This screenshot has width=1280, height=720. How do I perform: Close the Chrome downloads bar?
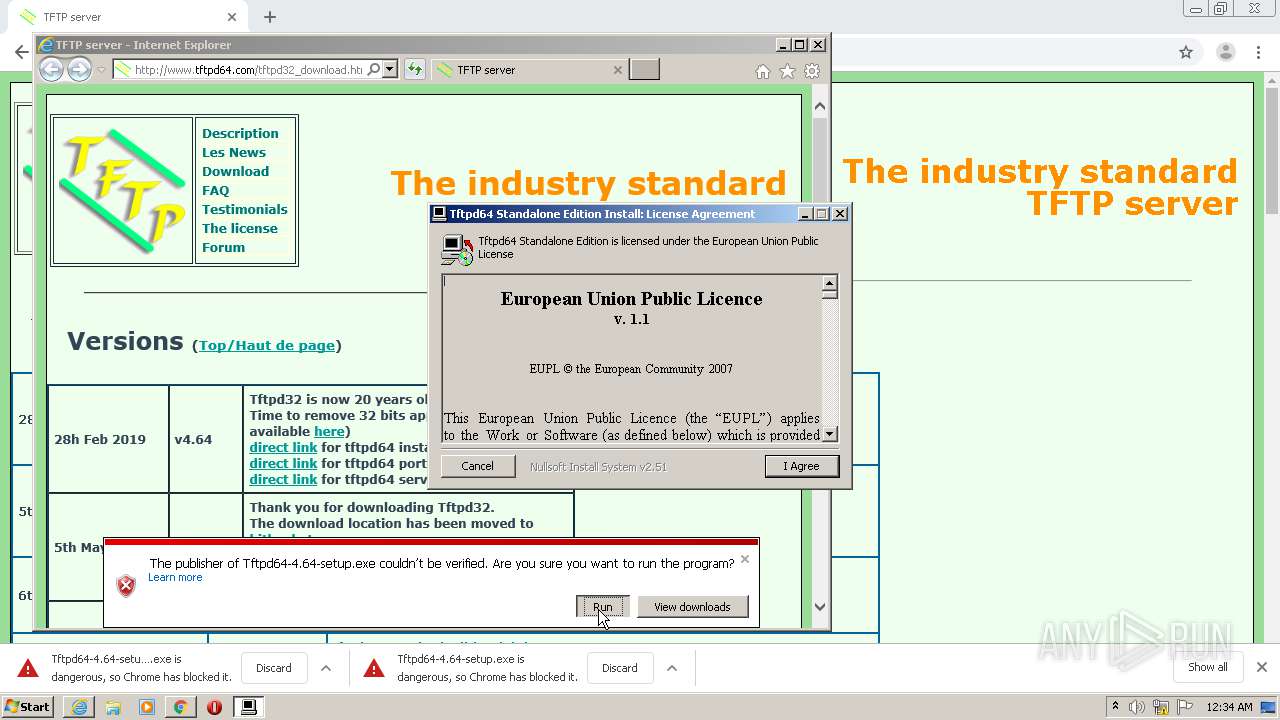coord(1262,667)
